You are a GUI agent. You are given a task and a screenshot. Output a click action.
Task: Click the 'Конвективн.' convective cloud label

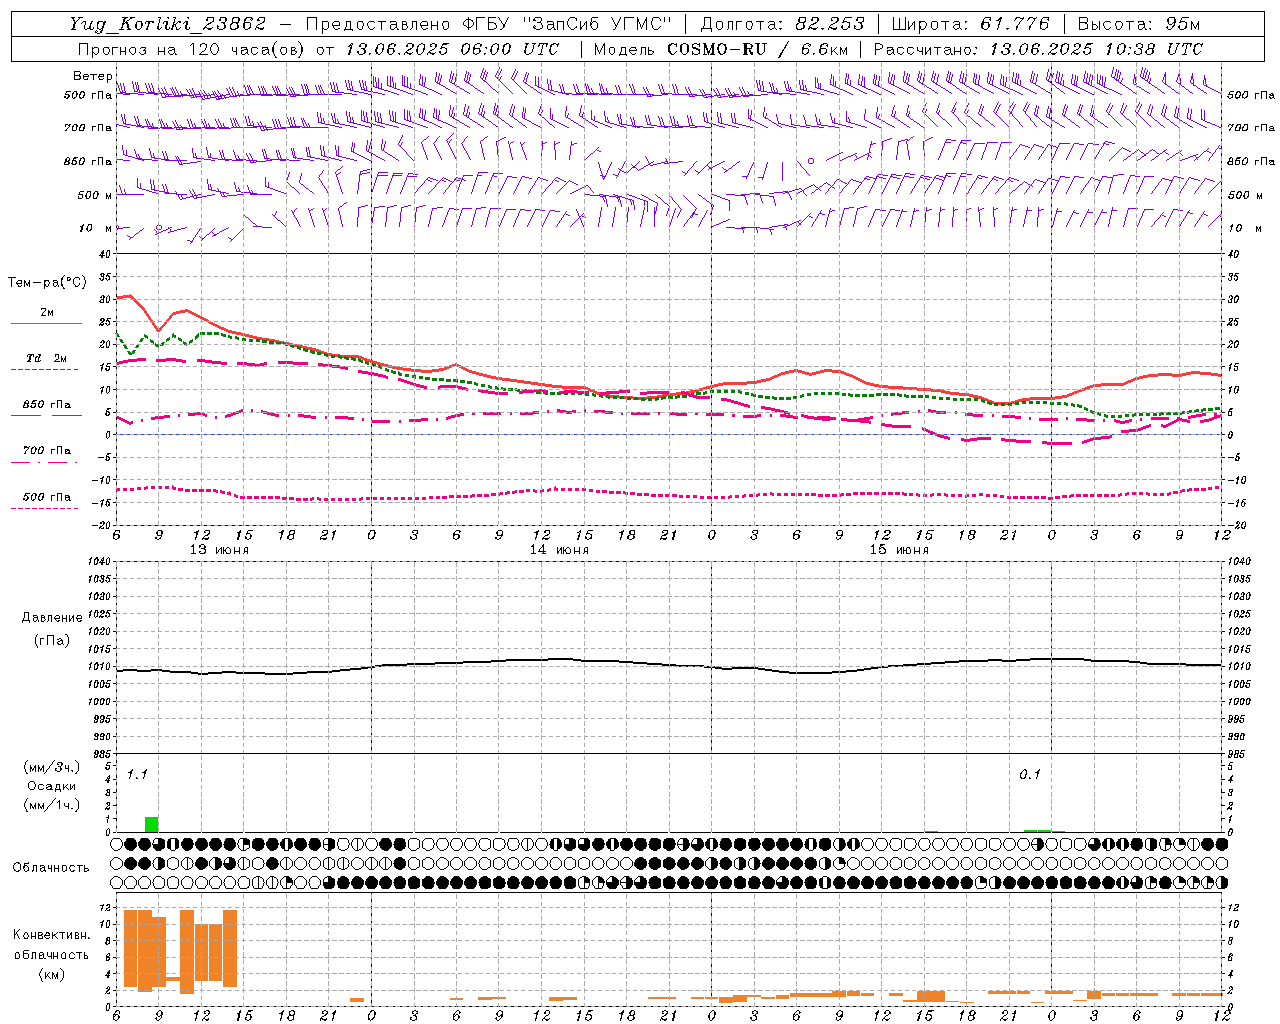(51, 935)
